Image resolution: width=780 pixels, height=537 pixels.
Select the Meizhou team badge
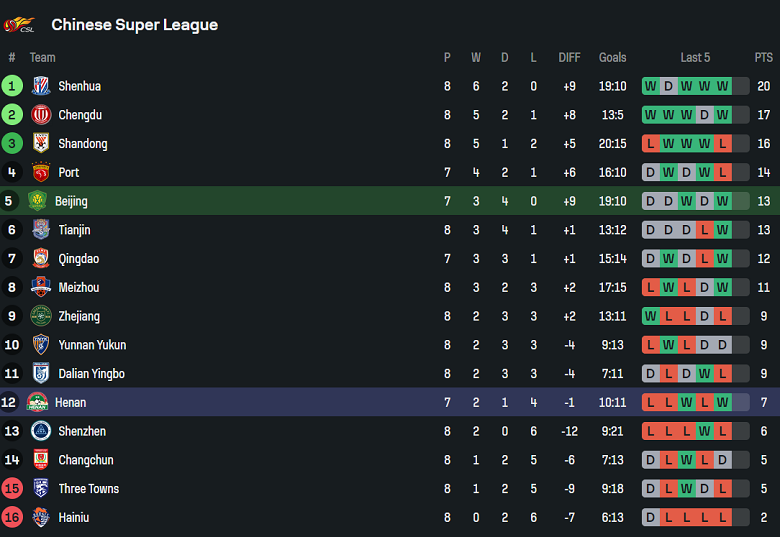(x=41, y=288)
